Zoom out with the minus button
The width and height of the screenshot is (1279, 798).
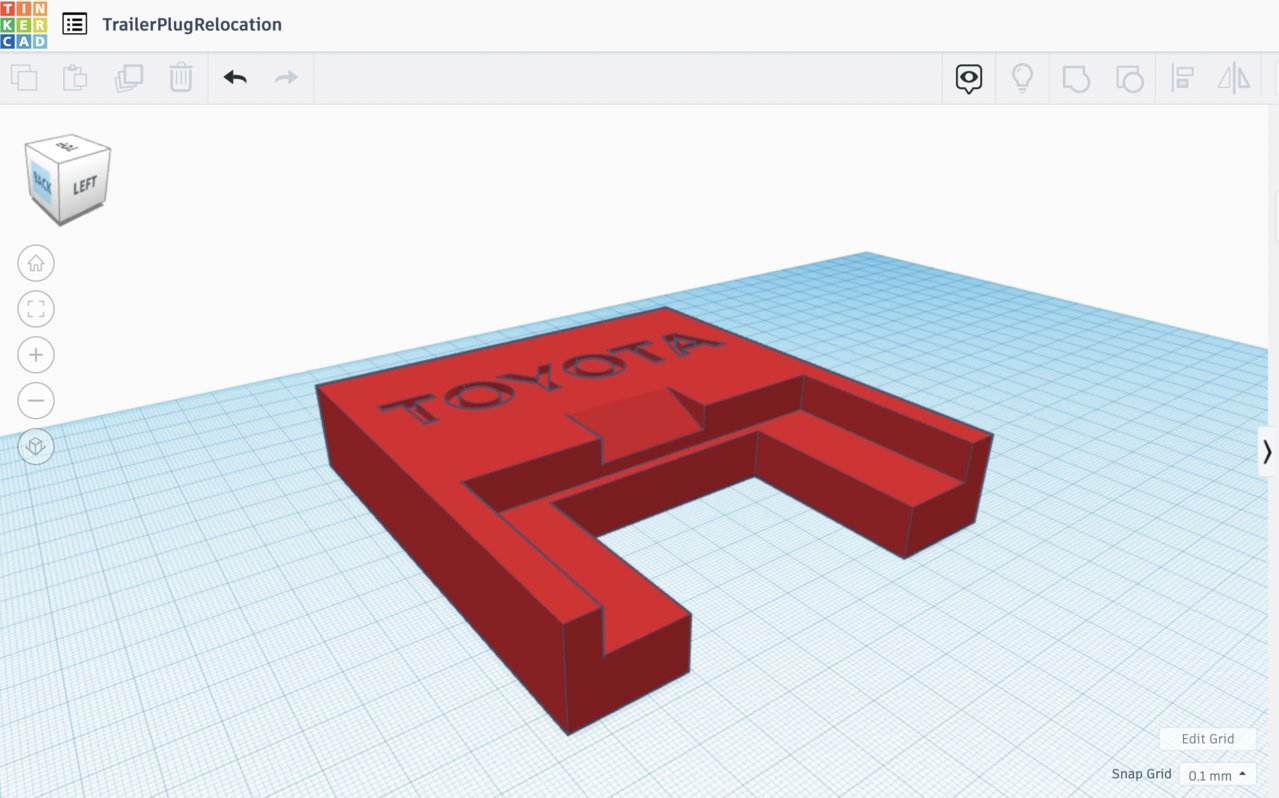coord(36,401)
